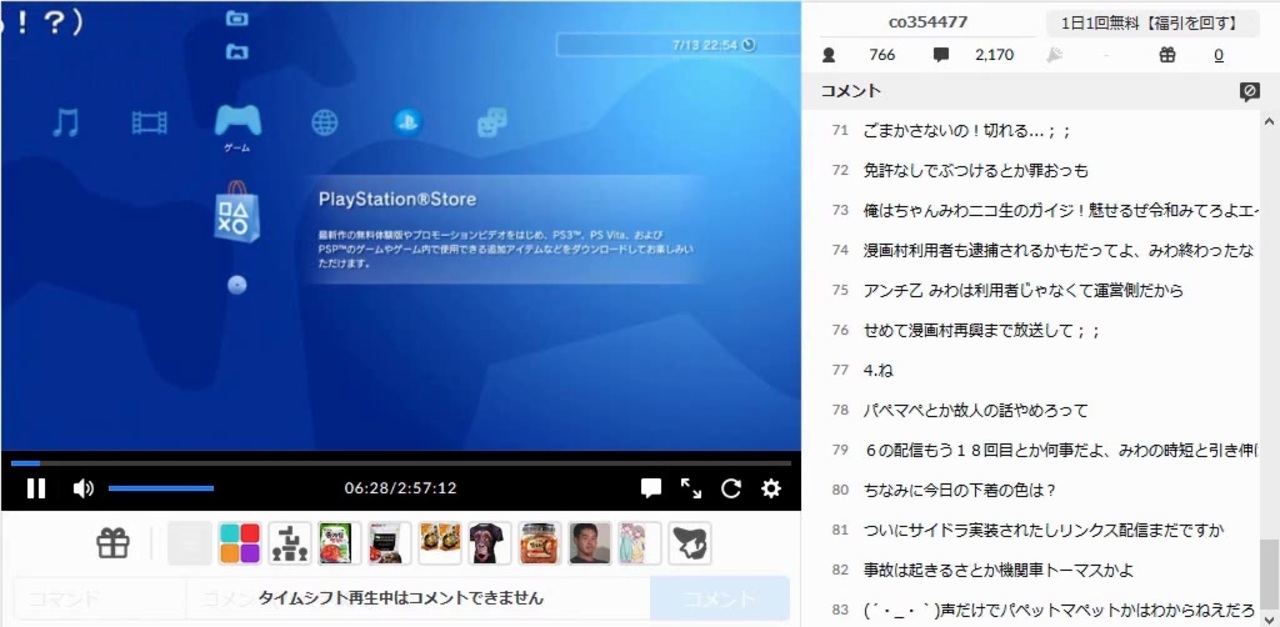Click the viewer count person icon

[829, 55]
